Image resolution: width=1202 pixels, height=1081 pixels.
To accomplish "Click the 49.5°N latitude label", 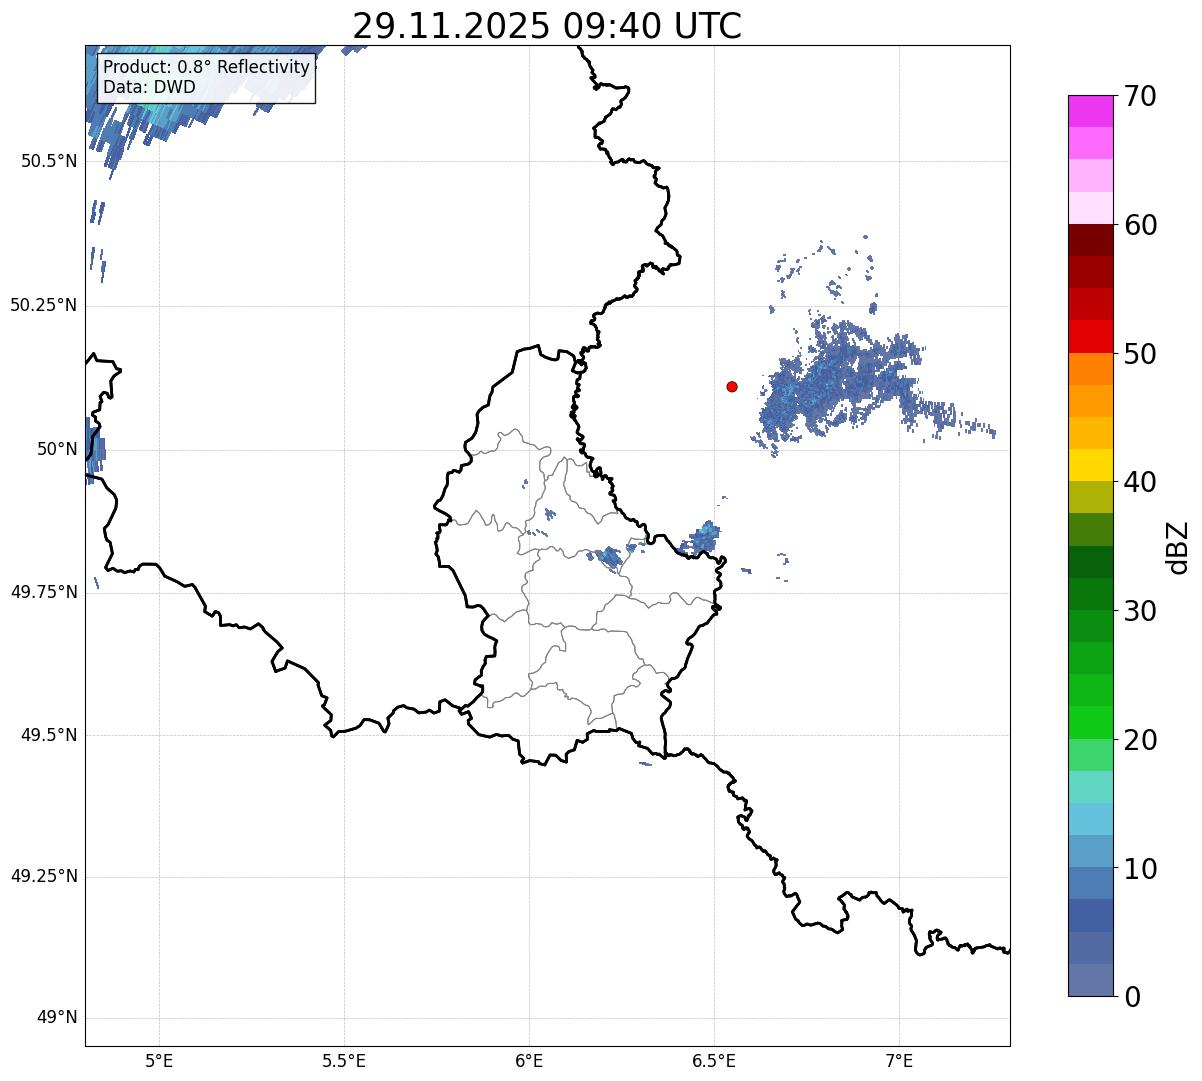I will [49, 735].
